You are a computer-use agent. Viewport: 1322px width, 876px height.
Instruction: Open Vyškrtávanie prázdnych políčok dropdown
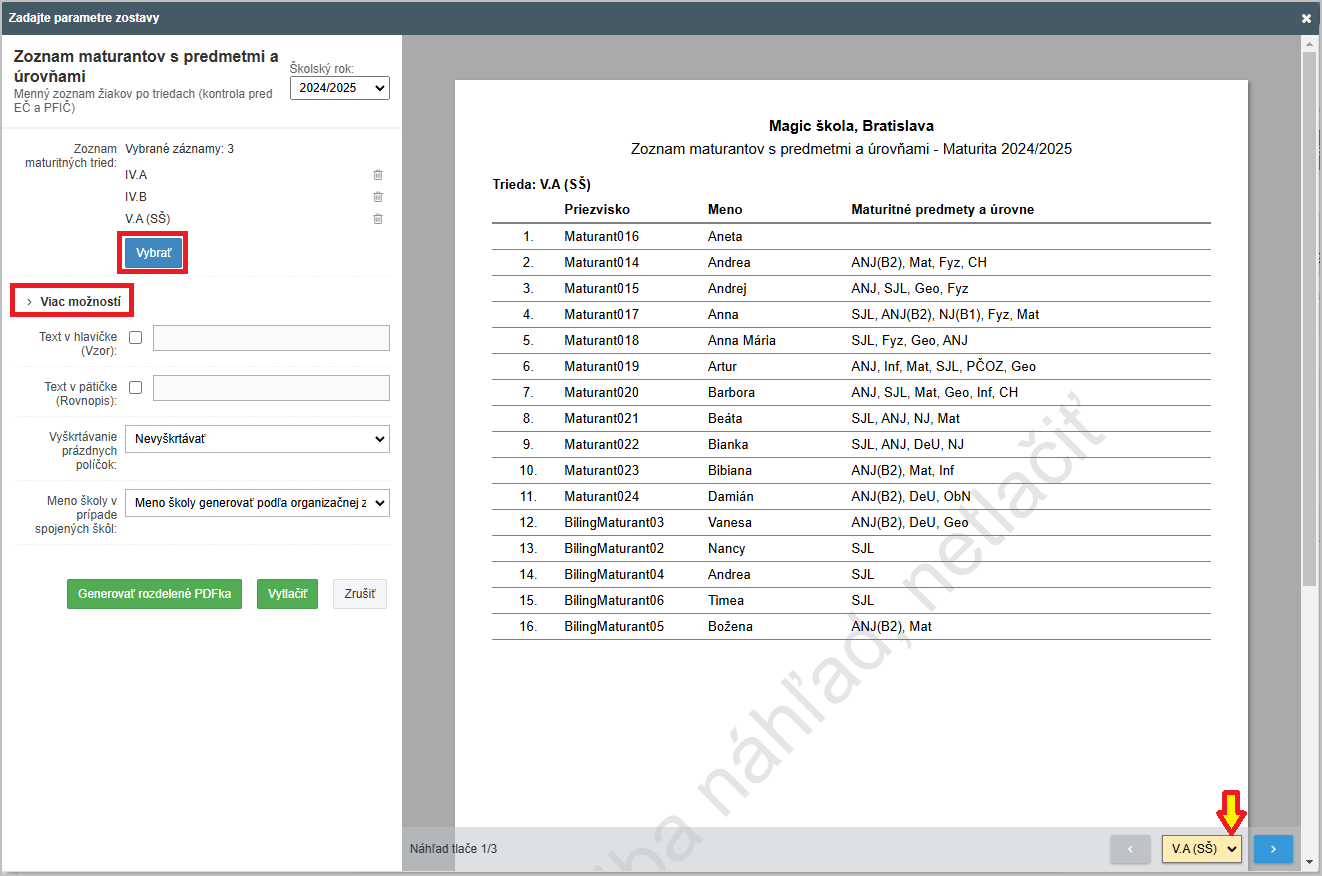257,438
